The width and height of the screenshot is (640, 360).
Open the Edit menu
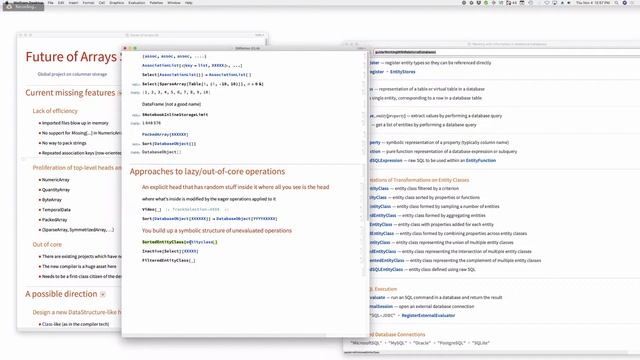(x=61, y=3)
